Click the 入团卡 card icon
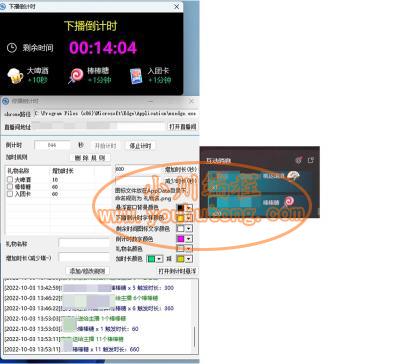This screenshot has width=400, height=364. pyautogui.click(x=136, y=76)
